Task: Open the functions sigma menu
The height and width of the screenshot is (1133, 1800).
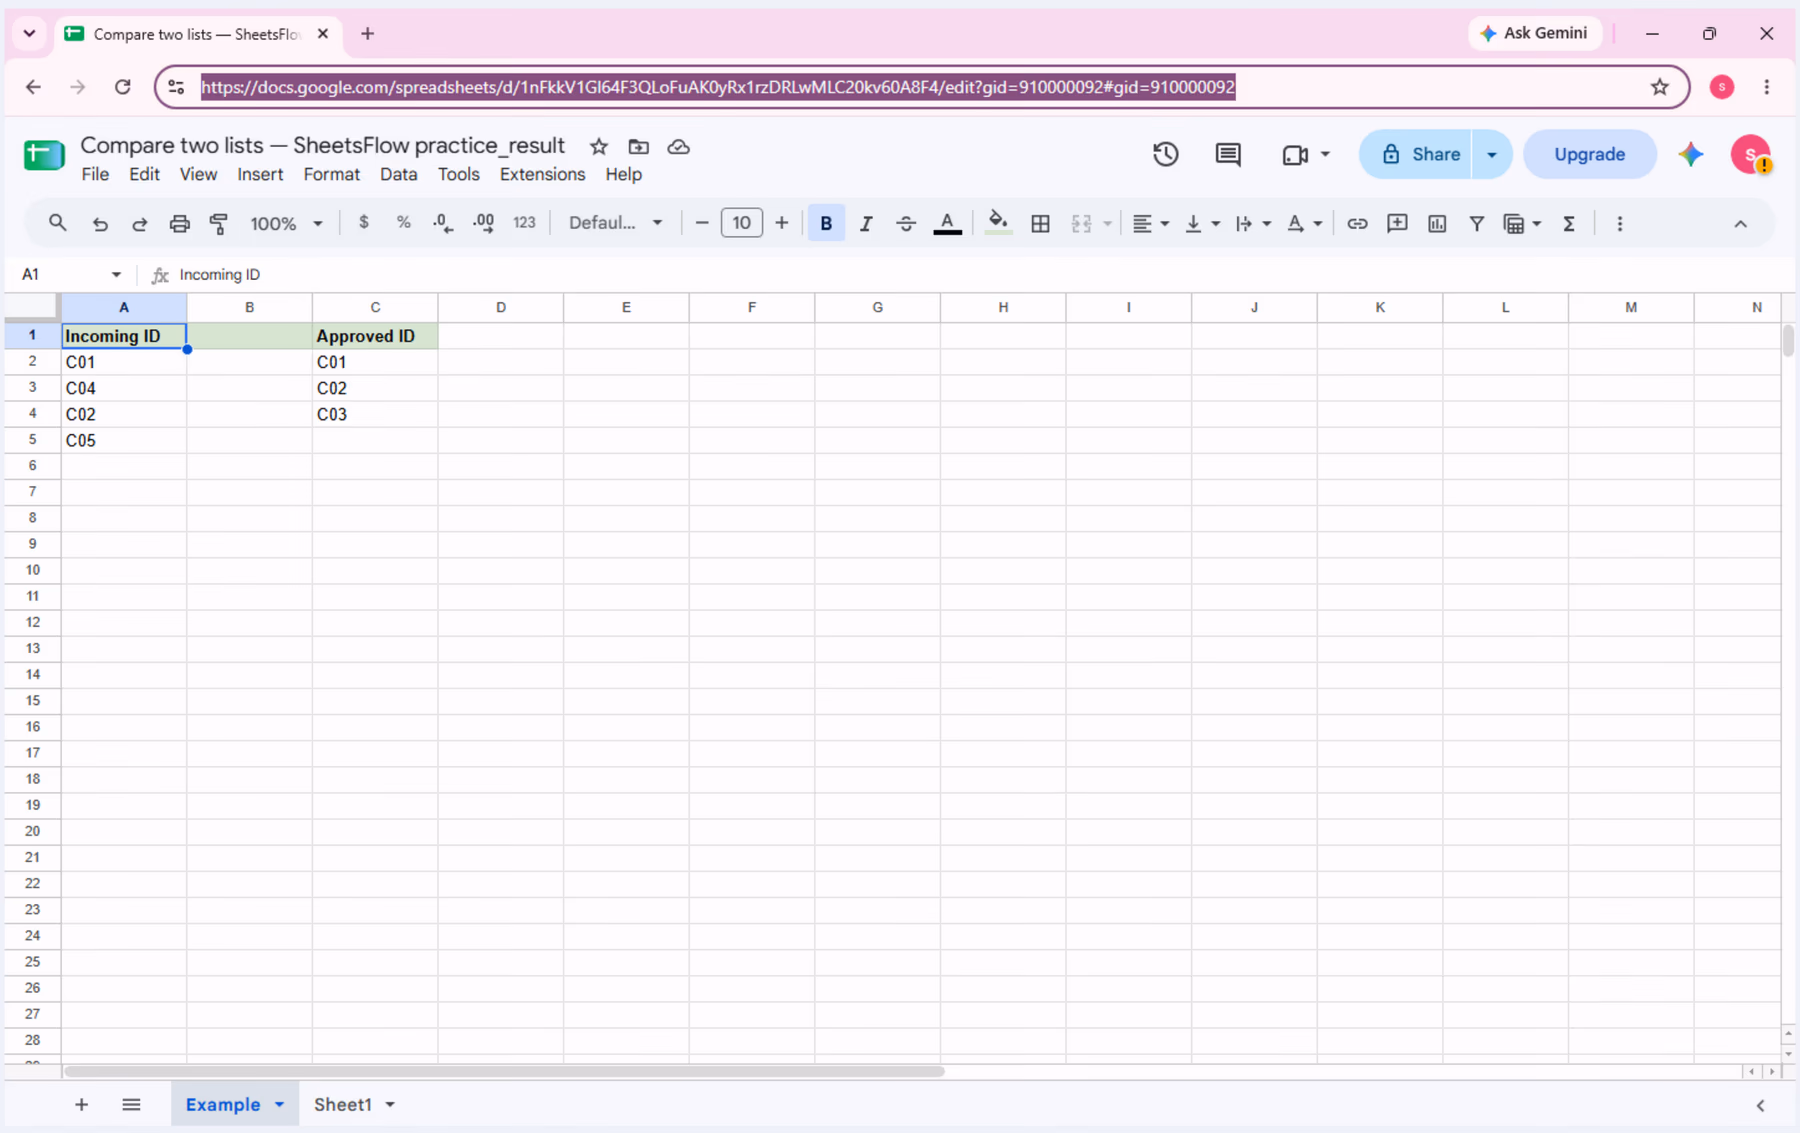Action: [x=1569, y=224]
